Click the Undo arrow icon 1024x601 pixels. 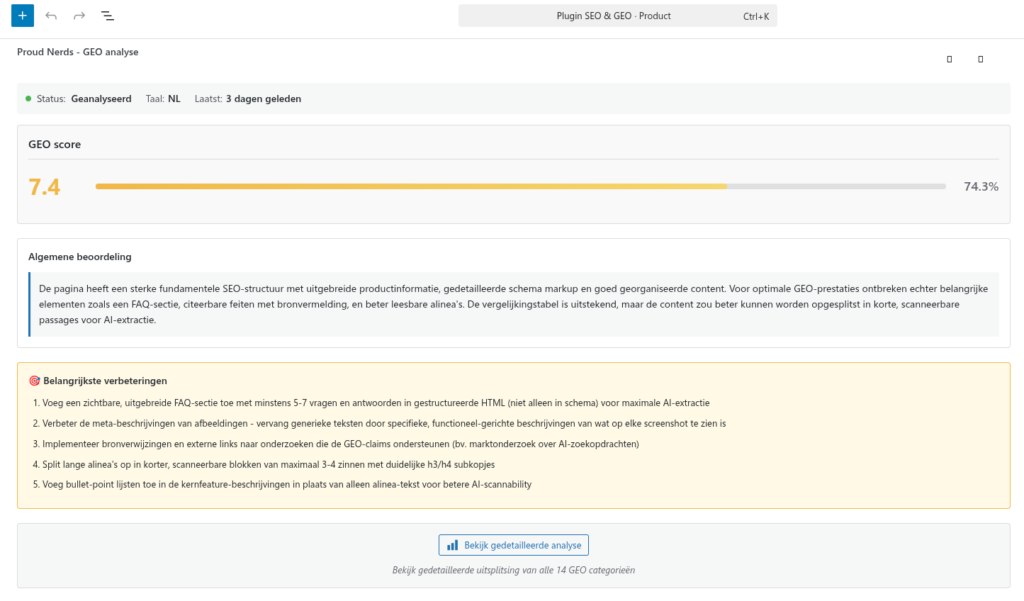(51, 16)
